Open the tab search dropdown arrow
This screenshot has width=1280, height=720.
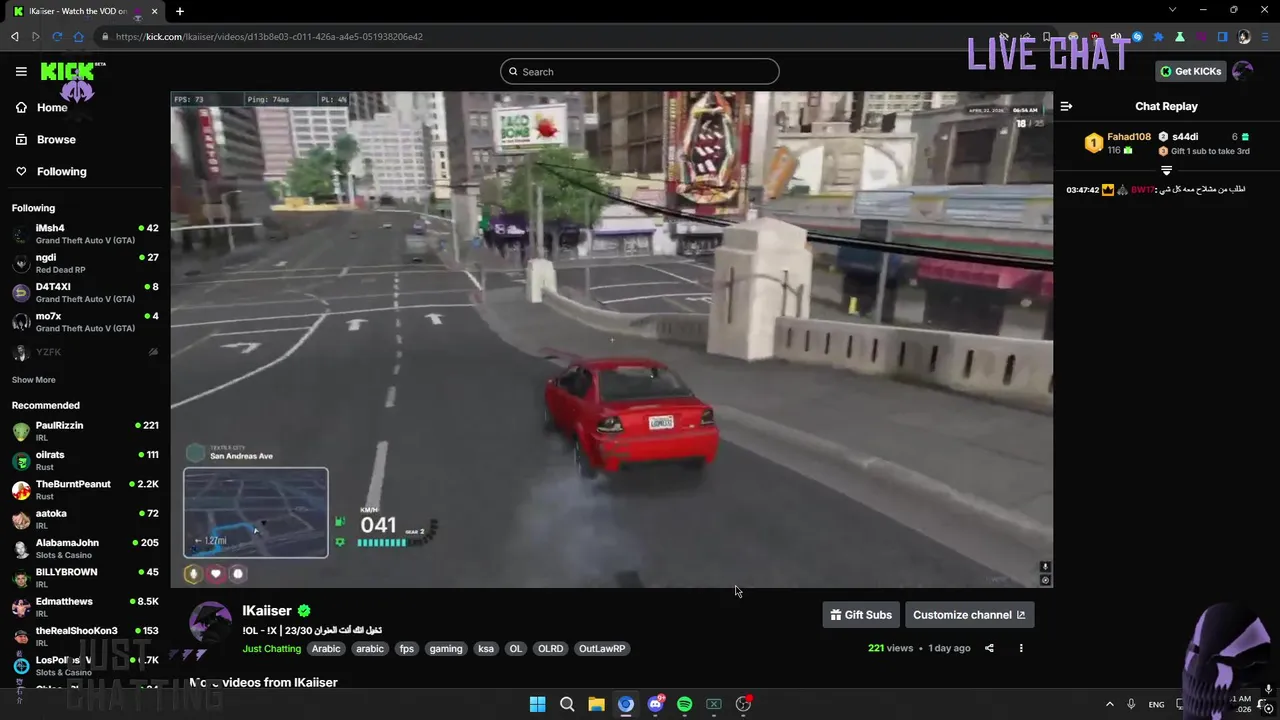pos(1172,10)
